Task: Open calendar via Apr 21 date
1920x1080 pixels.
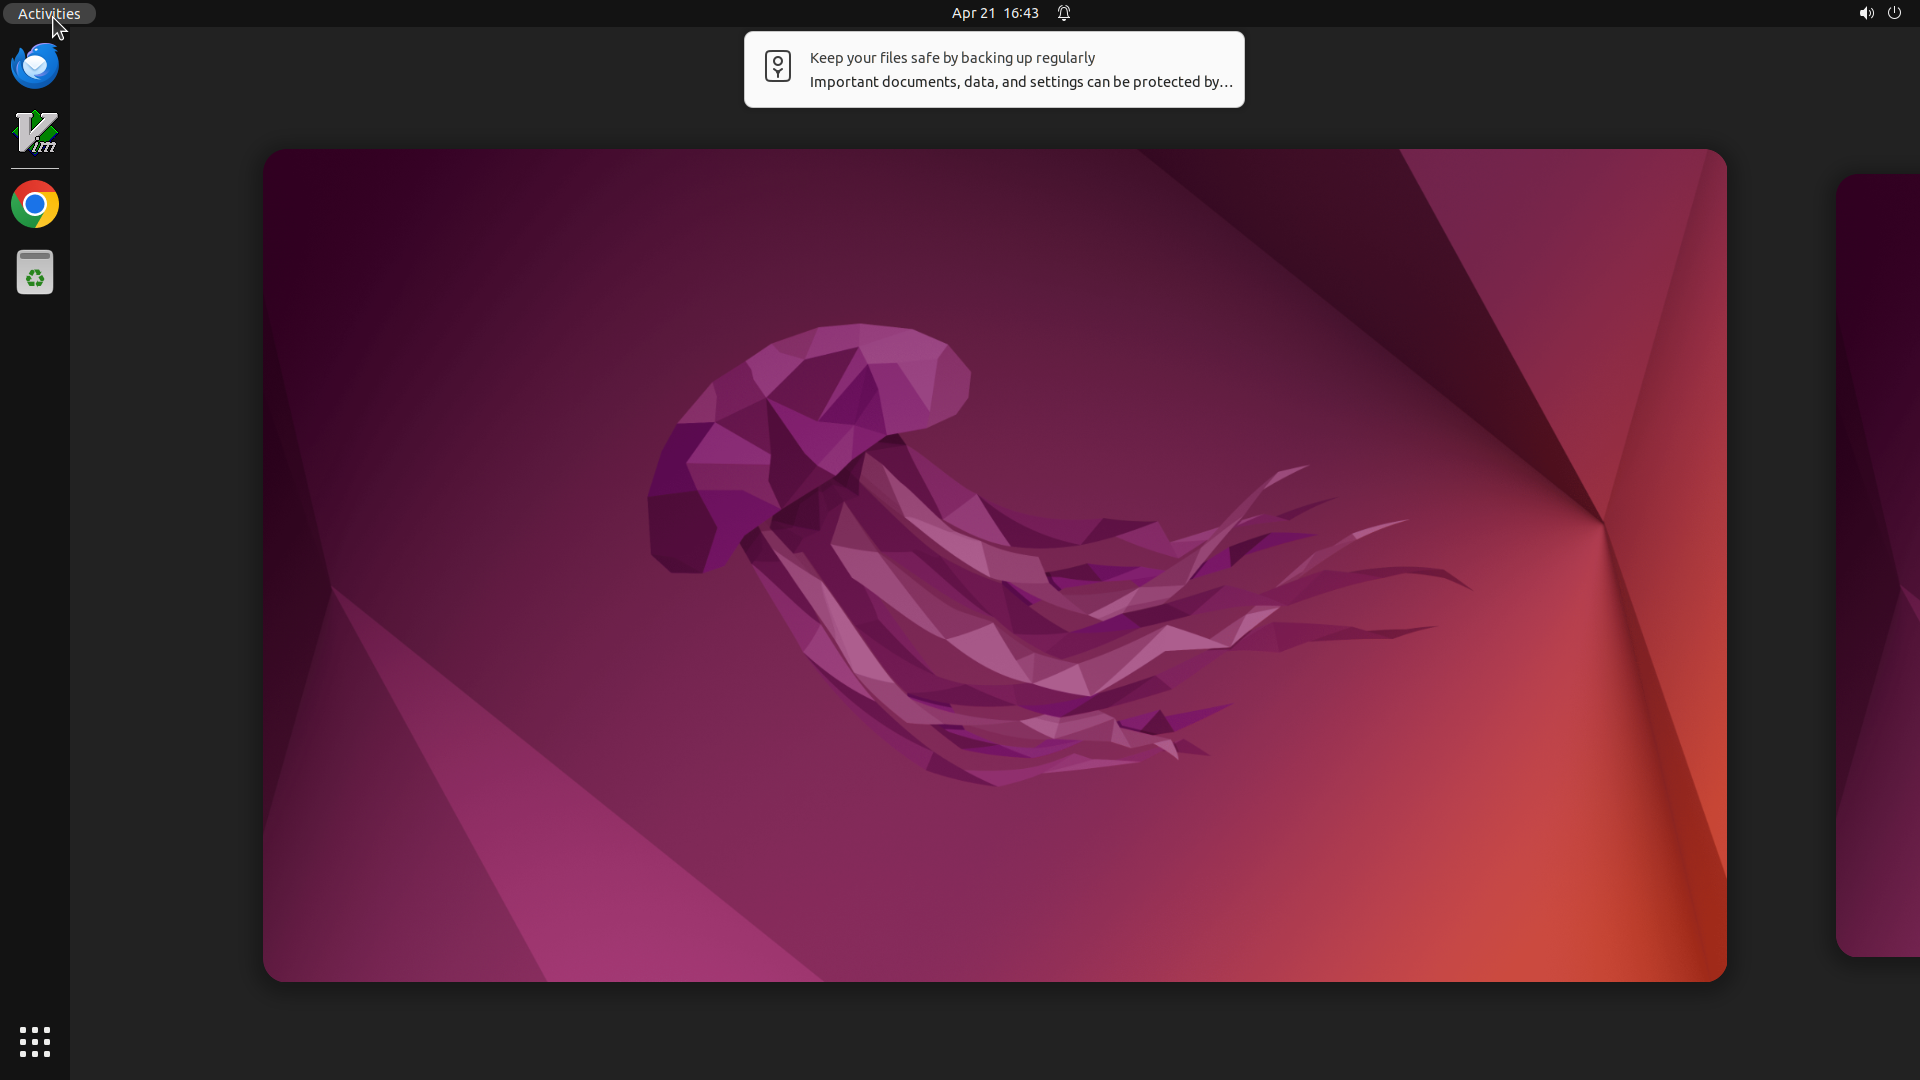Action: [973, 13]
